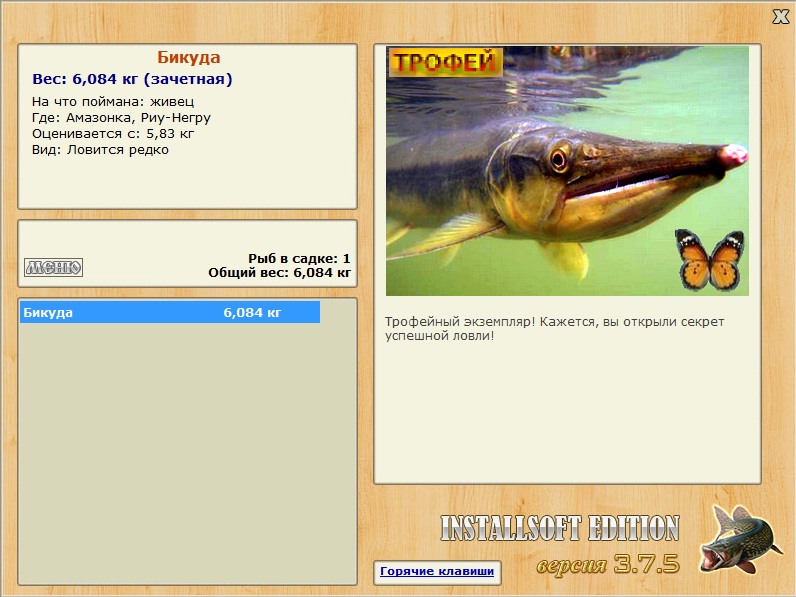Screen dimensions: 796x597
Task: Click the INSTALLSOFT EDITION logo text
Action: [x=560, y=528]
